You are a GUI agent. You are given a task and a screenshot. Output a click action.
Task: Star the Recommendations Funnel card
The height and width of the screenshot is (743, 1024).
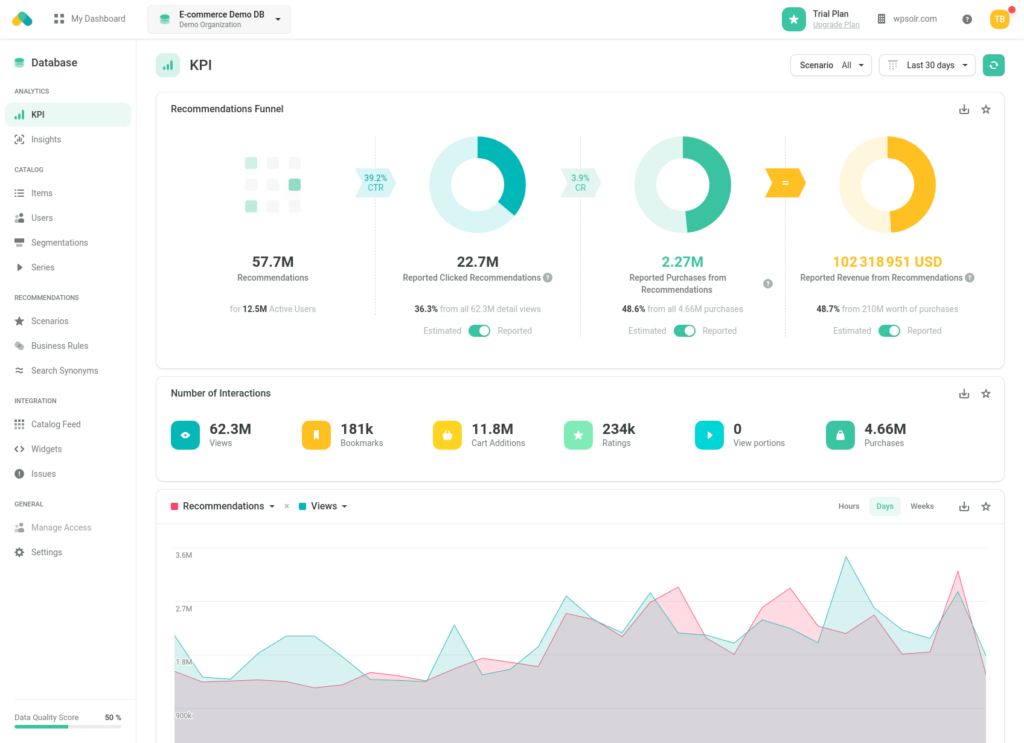coord(986,110)
